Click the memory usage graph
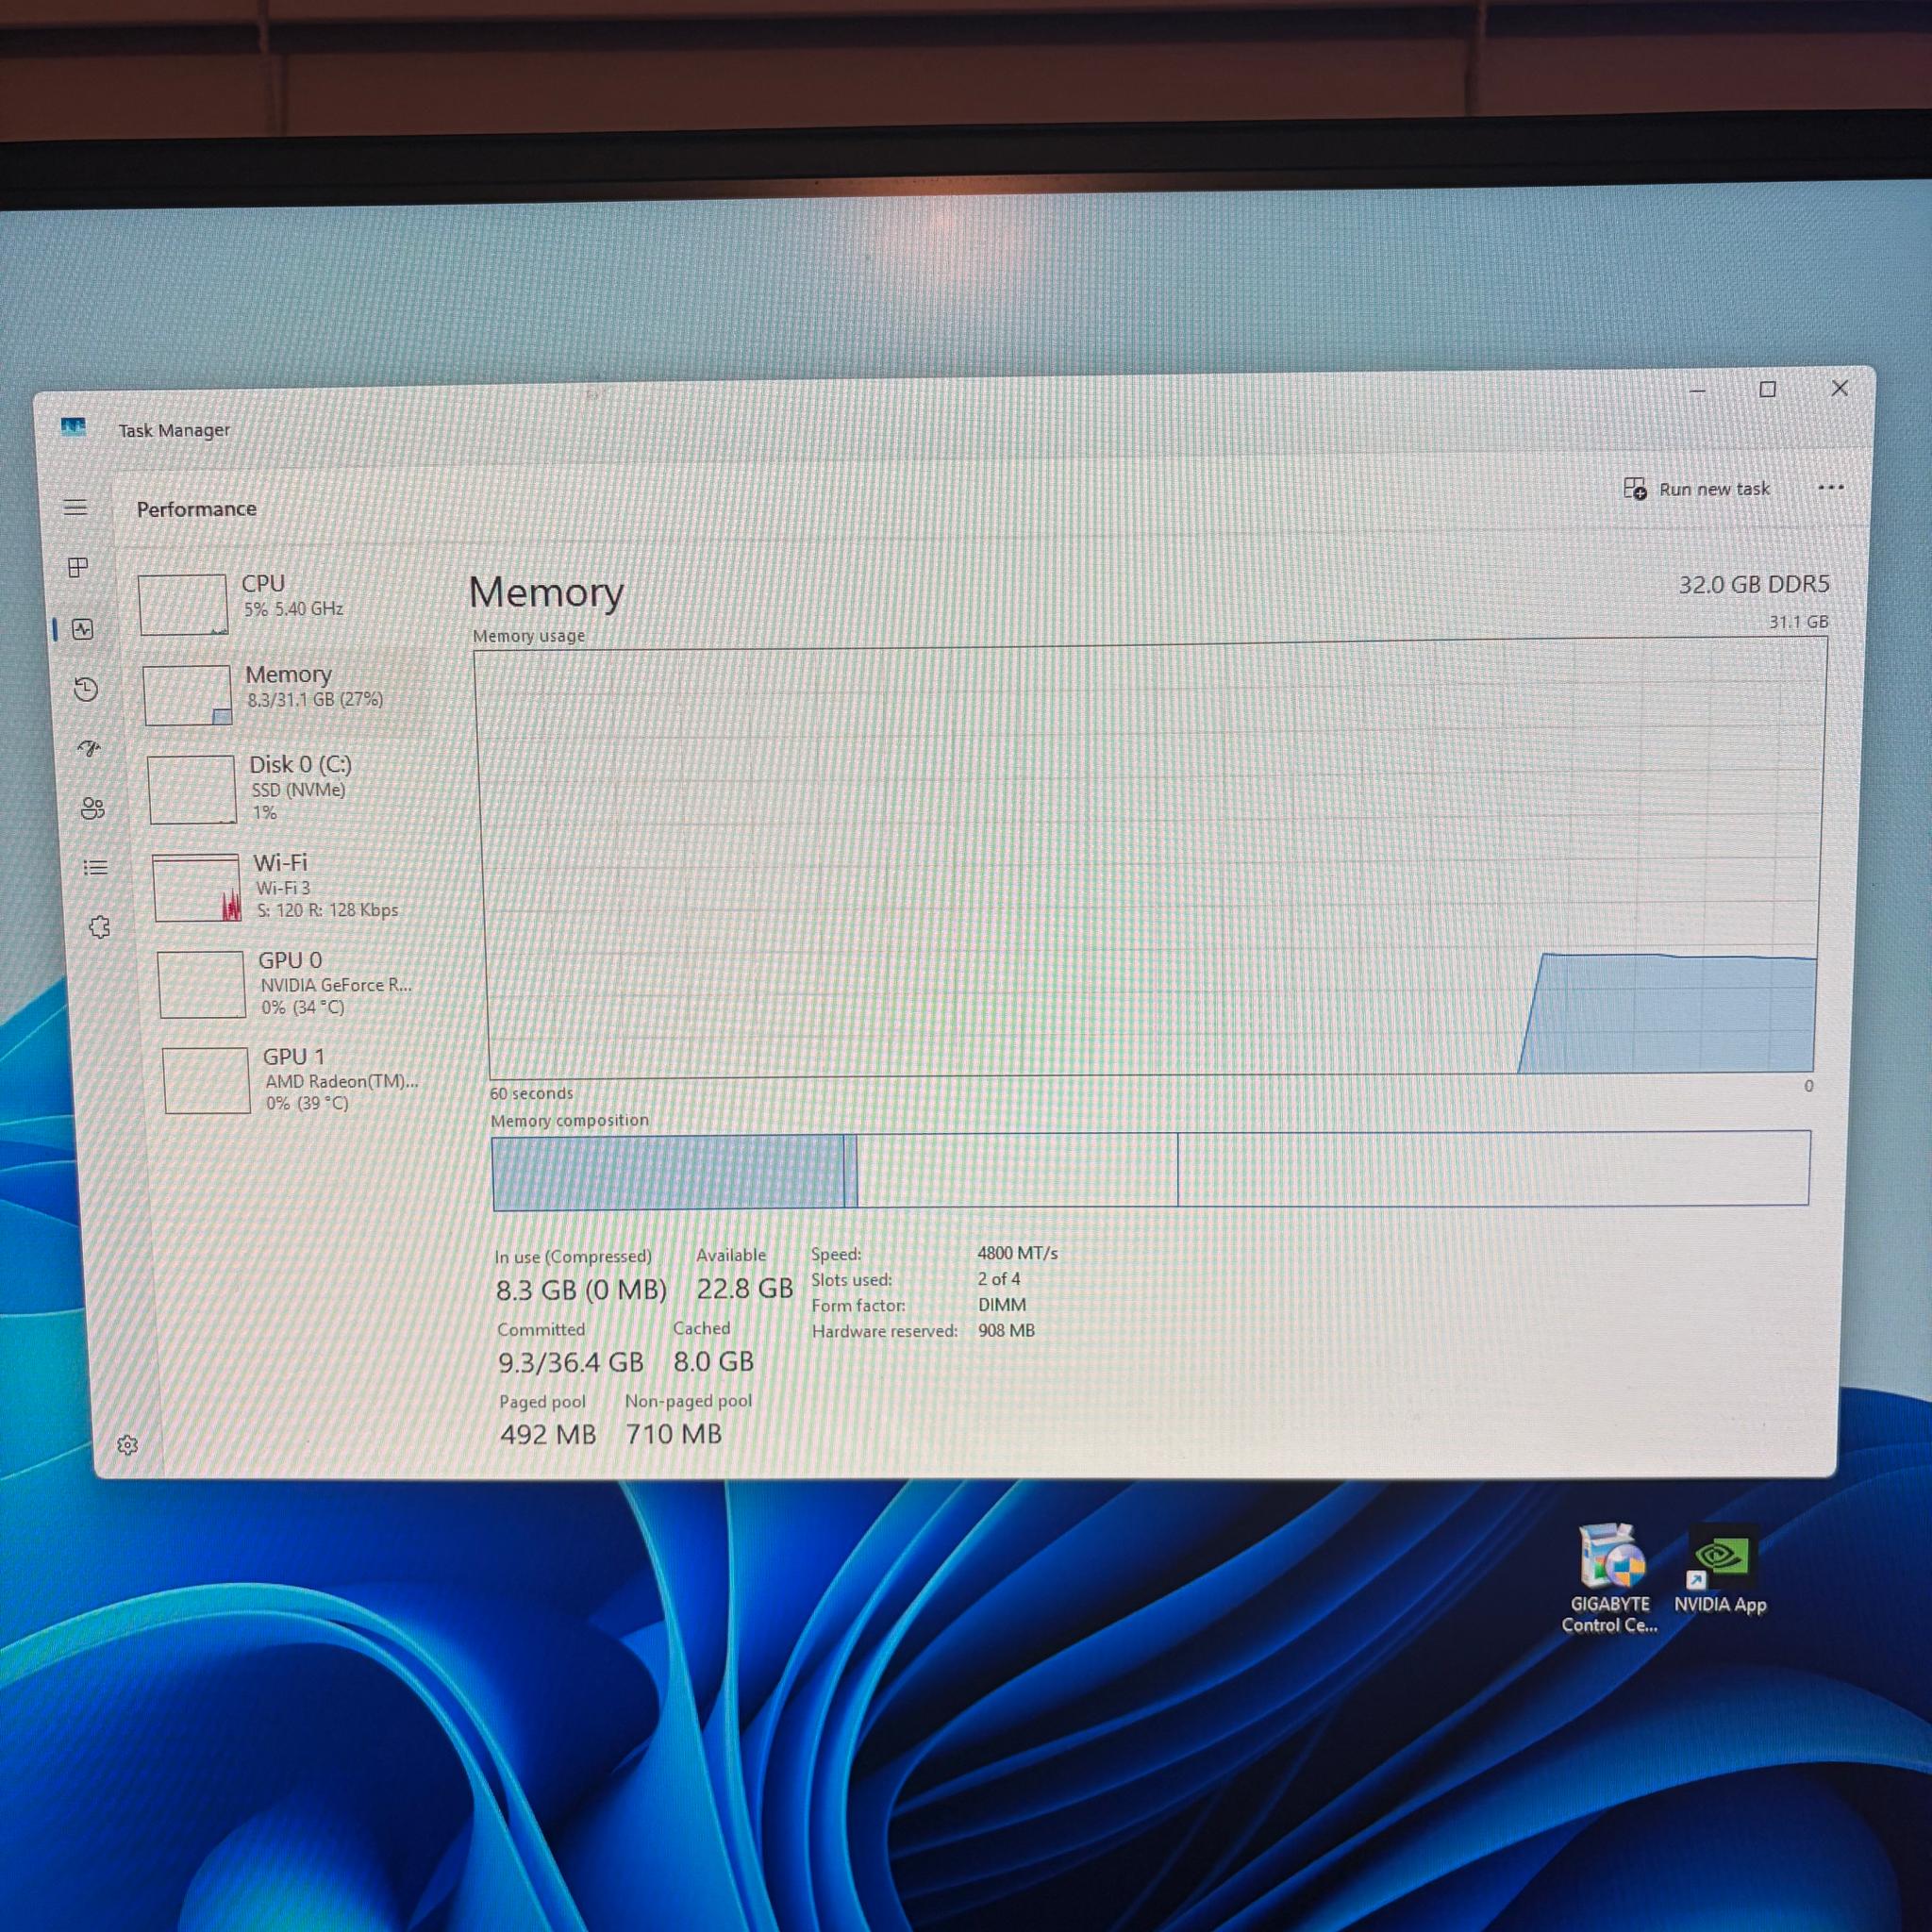Image resolution: width=1932 pixels, height=1932 pixels. [x=1152, y=860]
